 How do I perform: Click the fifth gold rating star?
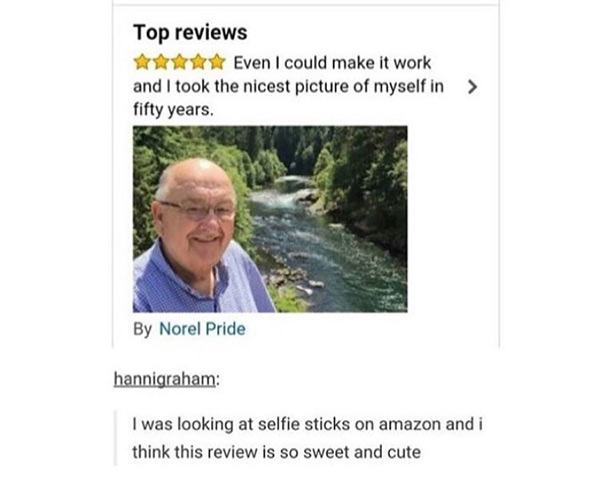click(x=217, y=62)
